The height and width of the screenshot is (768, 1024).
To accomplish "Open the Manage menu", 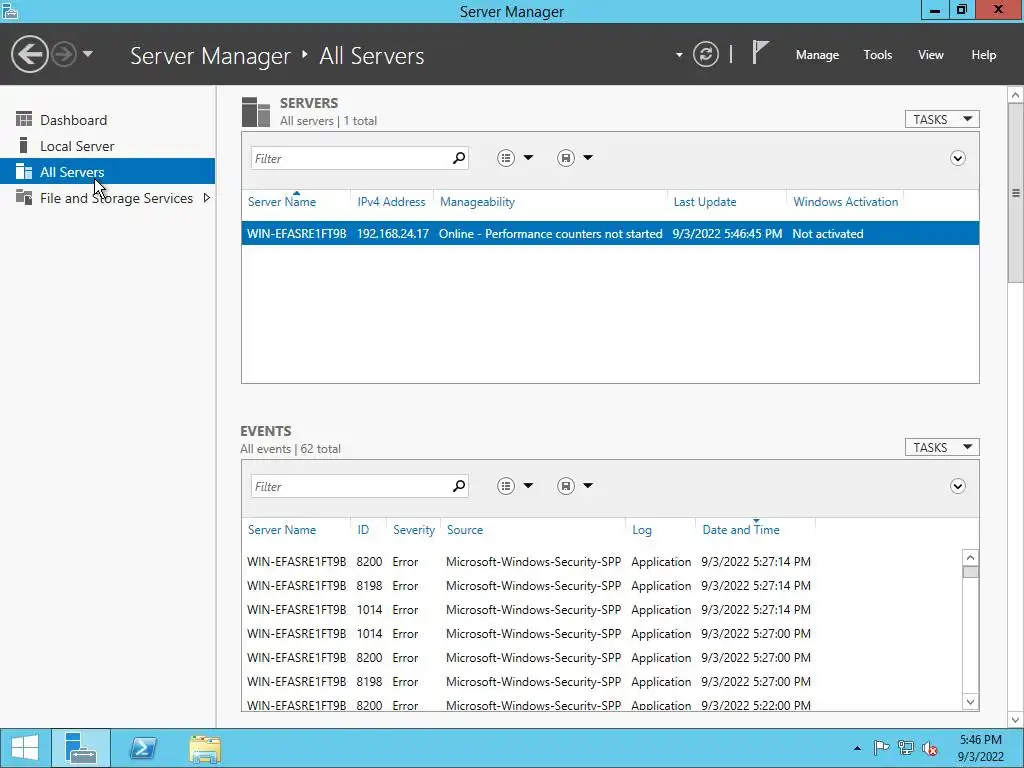I will click(x=817, y=55).
